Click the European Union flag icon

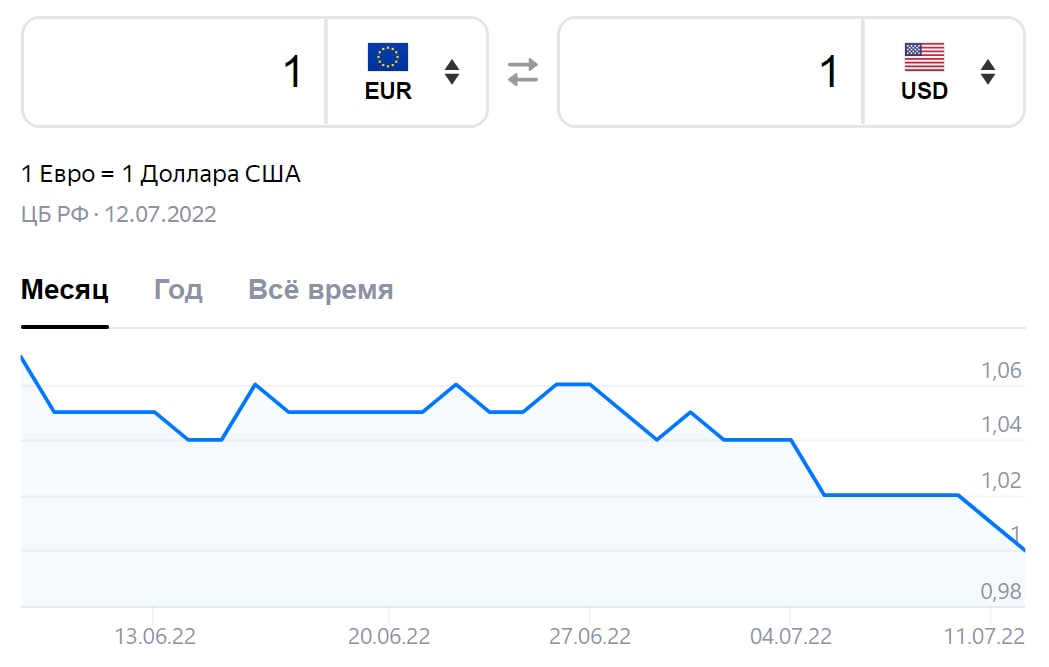pos(388,57)
